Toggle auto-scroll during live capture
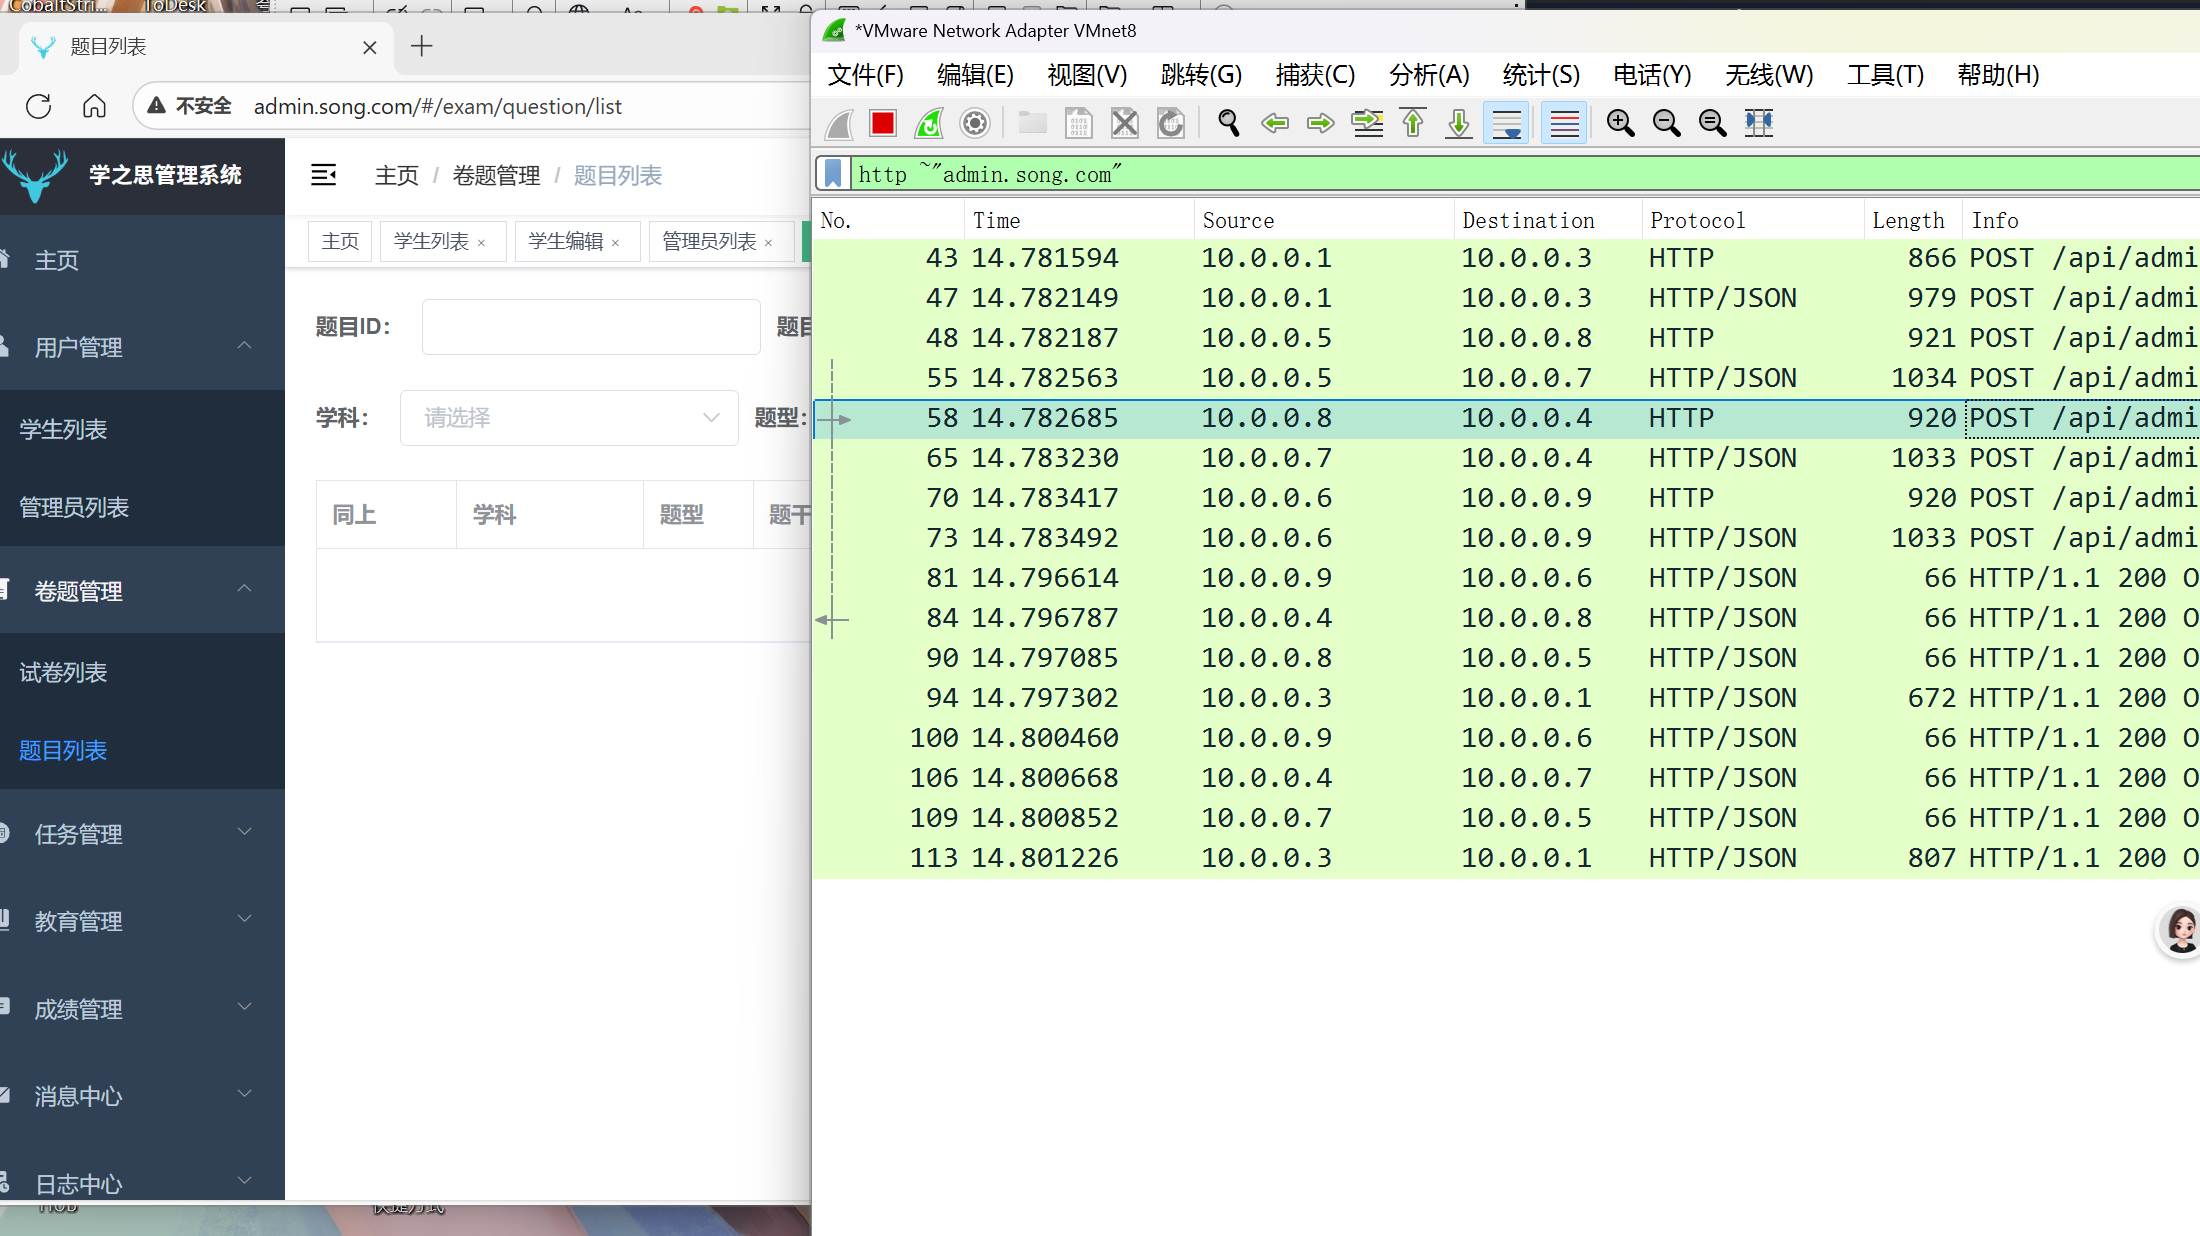 point(1506,123)
